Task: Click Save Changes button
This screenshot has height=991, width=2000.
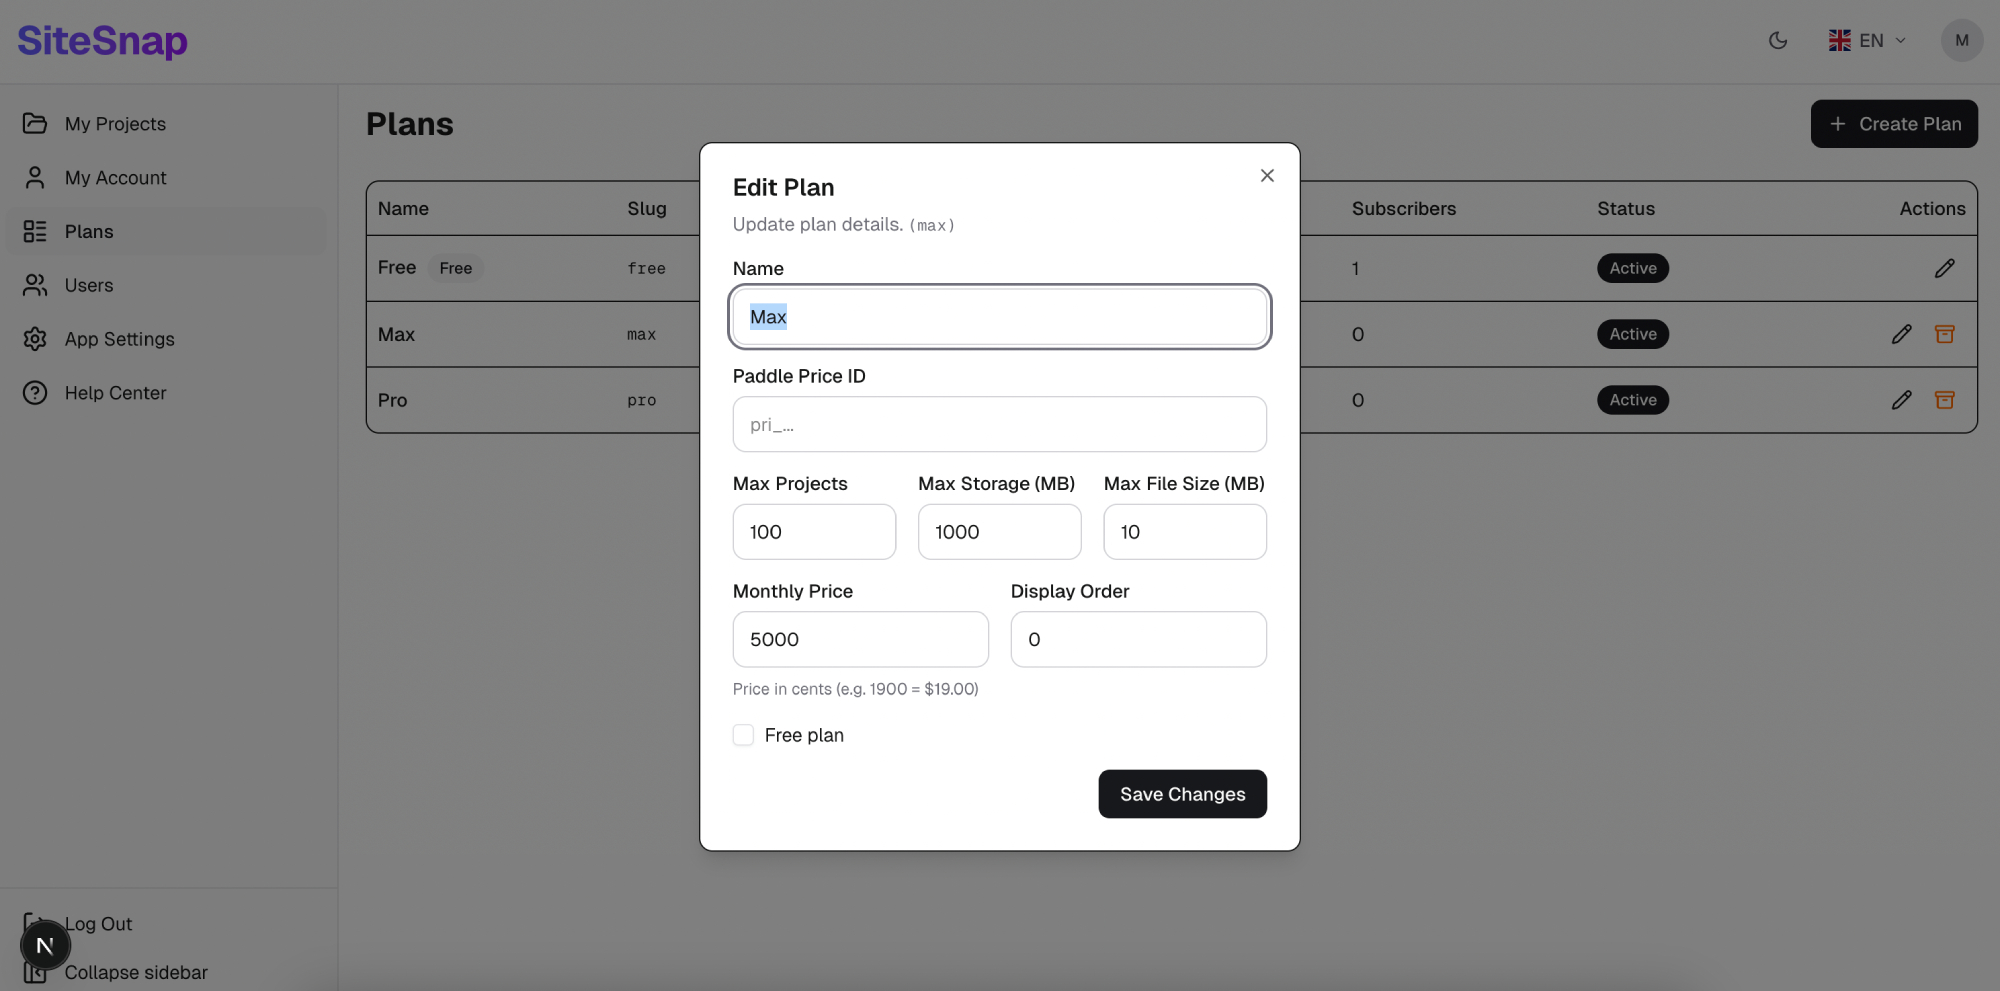Action: (x=1182, y=794)
